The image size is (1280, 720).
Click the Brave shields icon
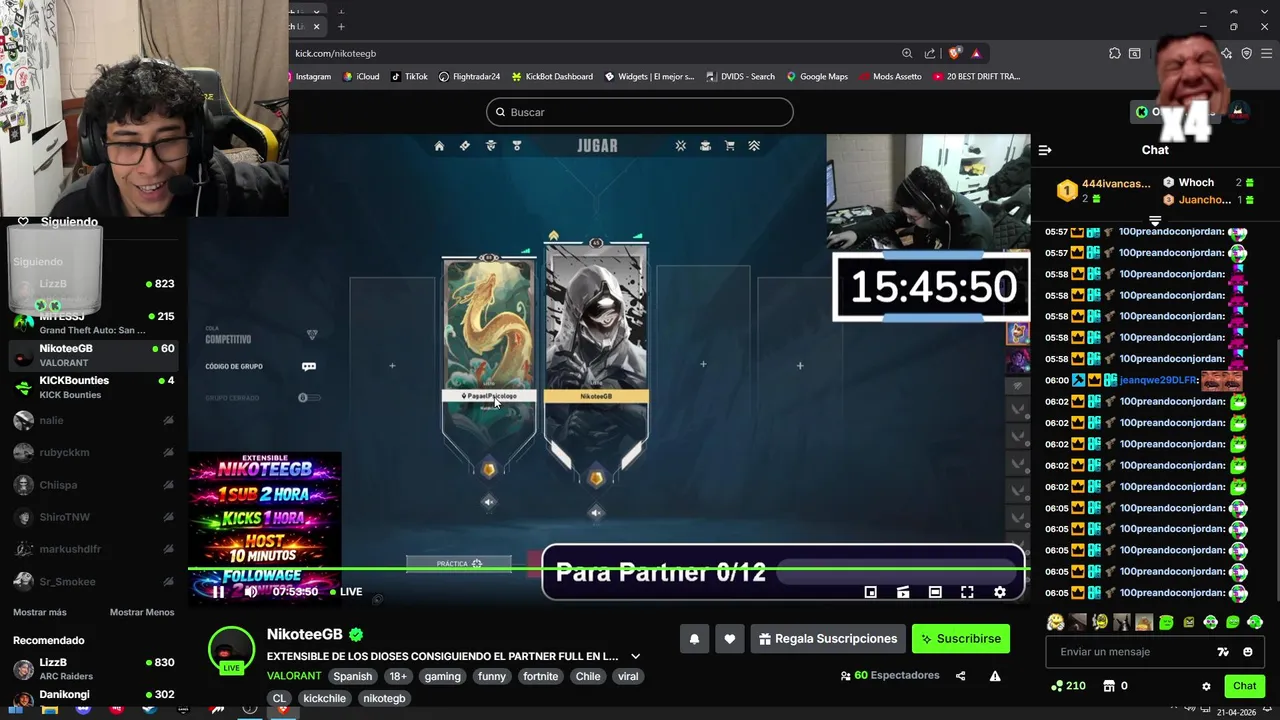tap(955, 53)
